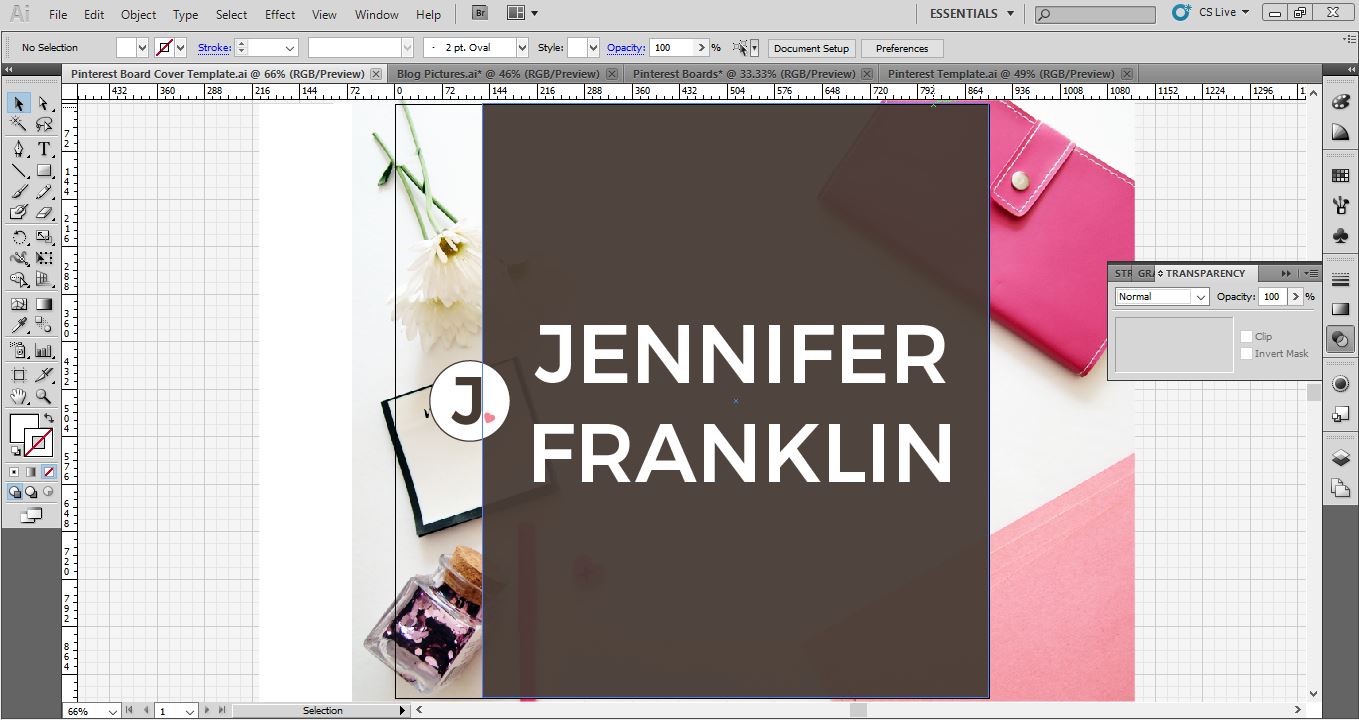Open the graphic Style dropdown
The image size is (1359, 720).
(592, 48)
